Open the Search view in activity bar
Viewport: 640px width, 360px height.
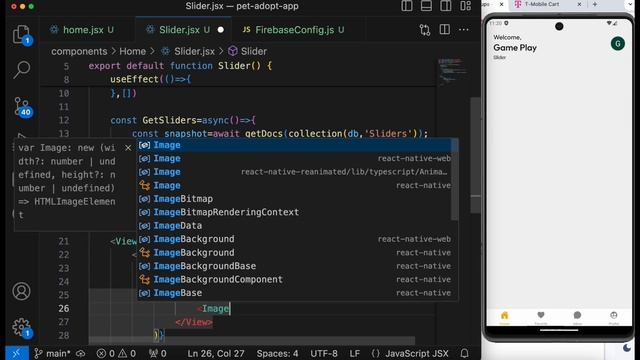click(x=22, y=69)
